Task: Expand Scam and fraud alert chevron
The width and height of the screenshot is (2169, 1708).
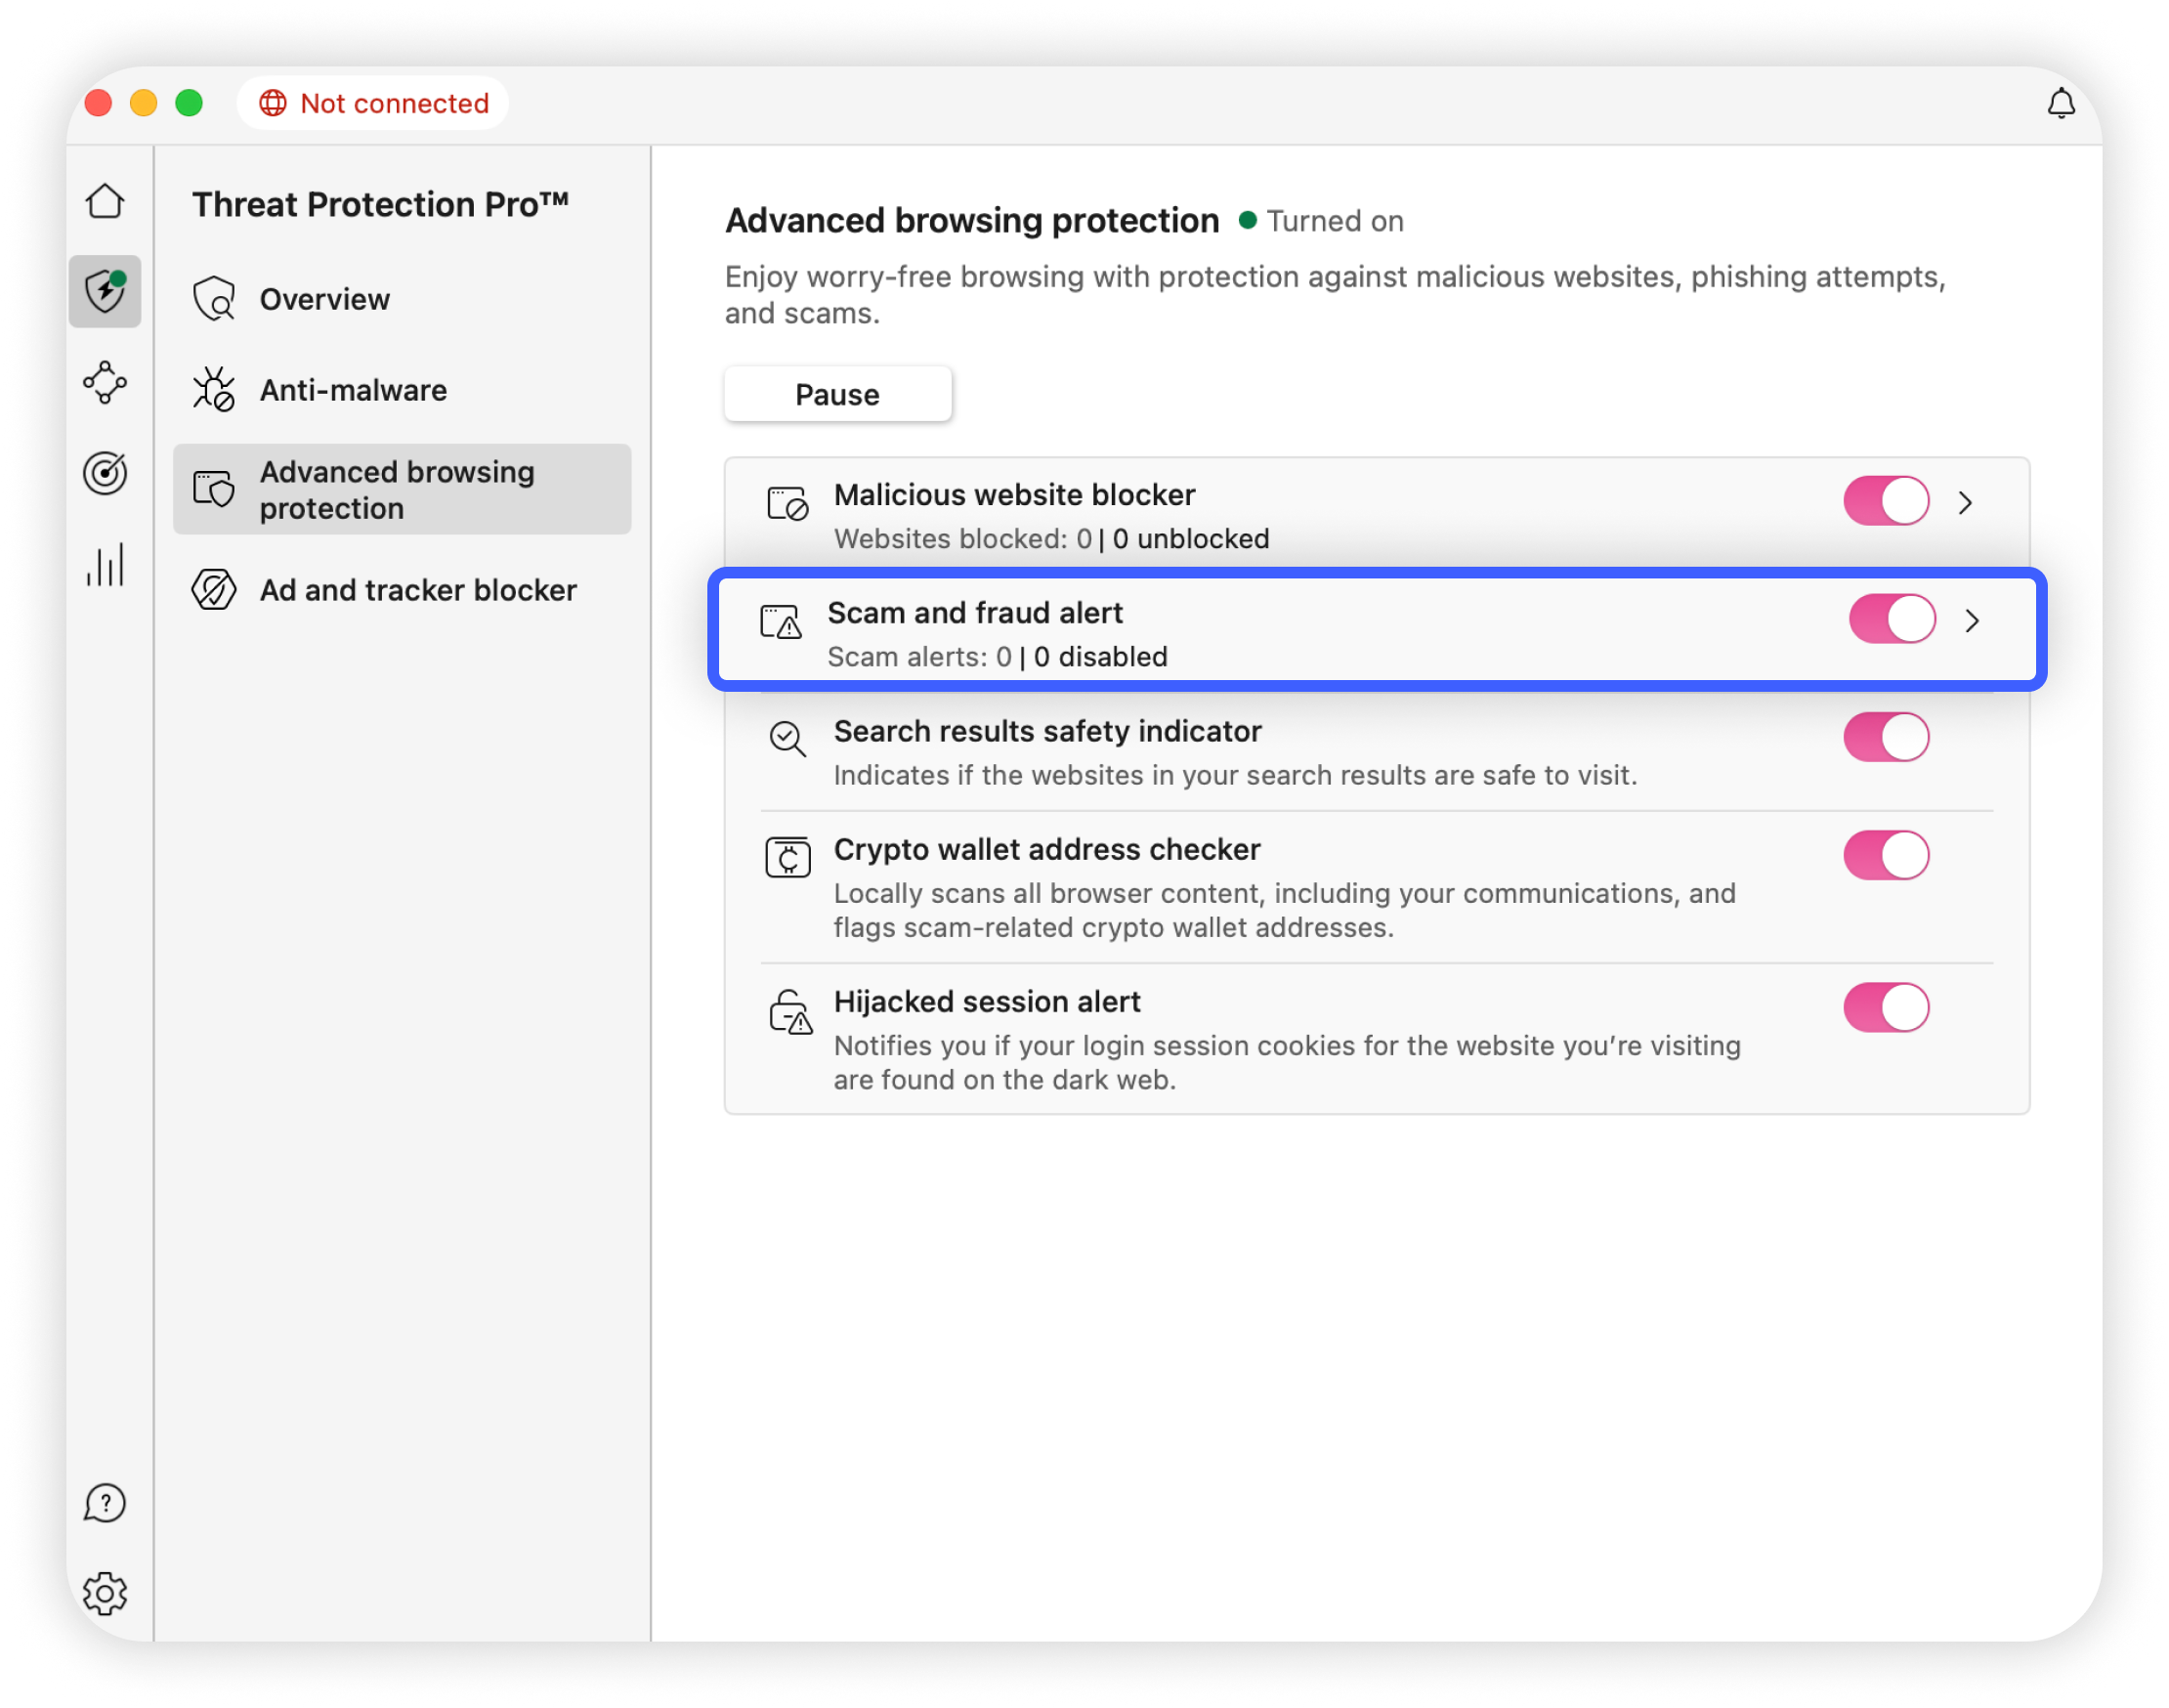Action: pos(1972,621)
